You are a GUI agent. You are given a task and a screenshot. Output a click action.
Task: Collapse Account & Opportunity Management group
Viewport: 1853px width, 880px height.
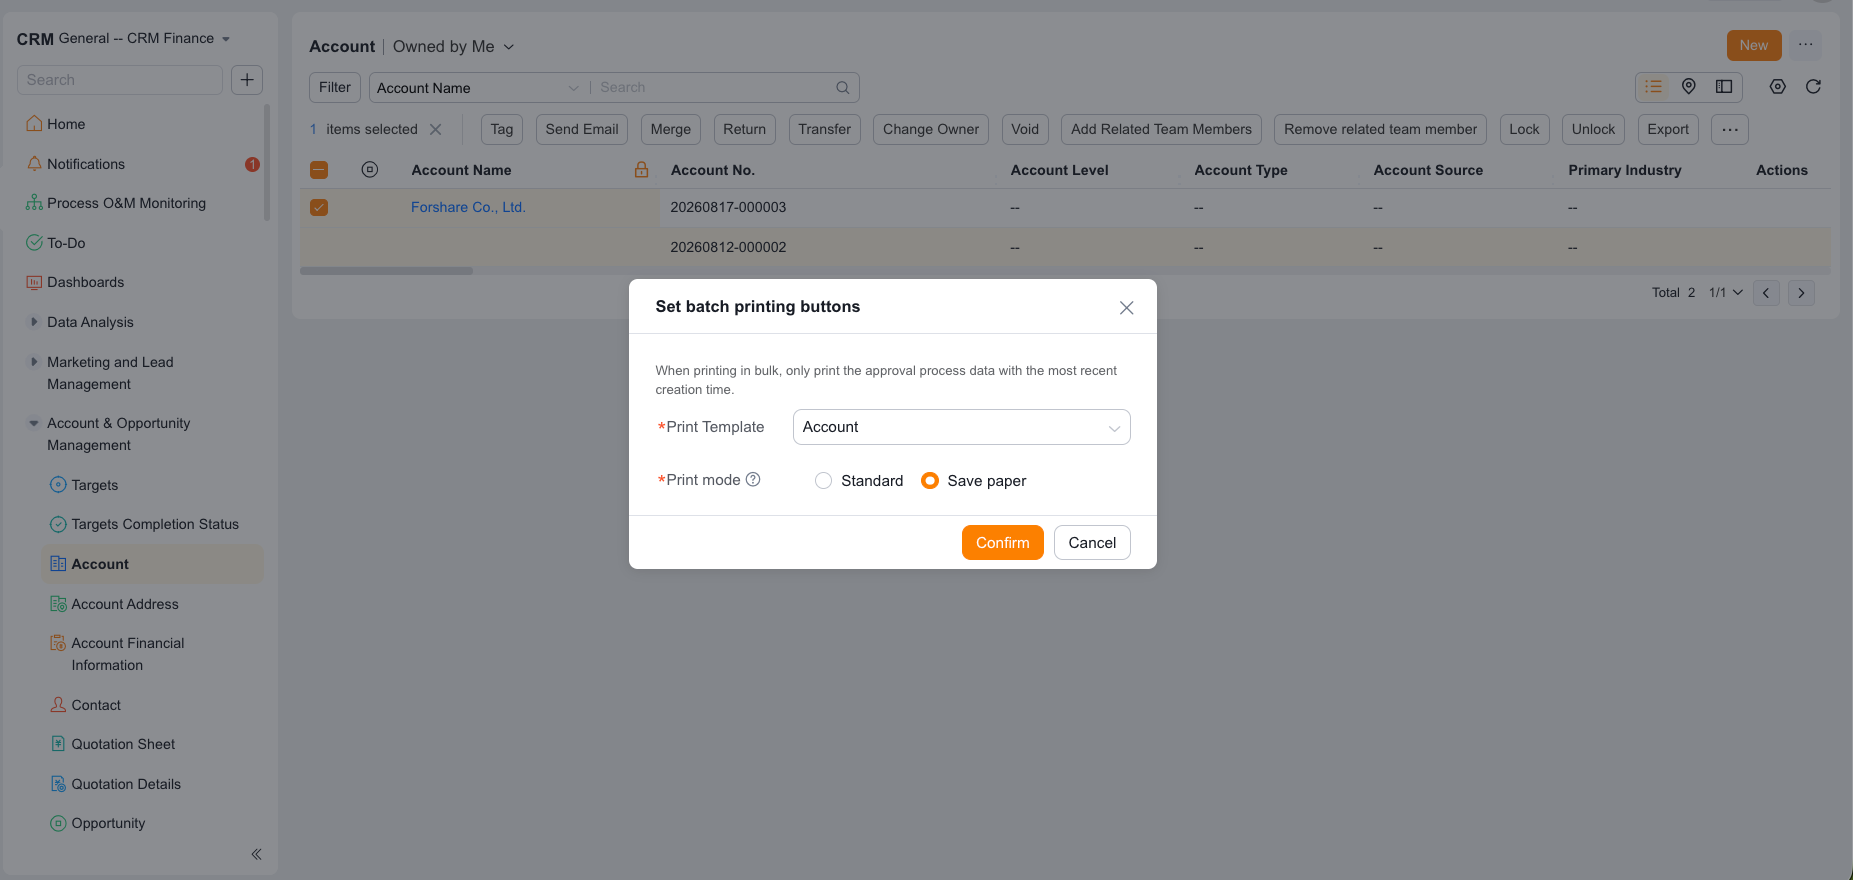[34, 423]
